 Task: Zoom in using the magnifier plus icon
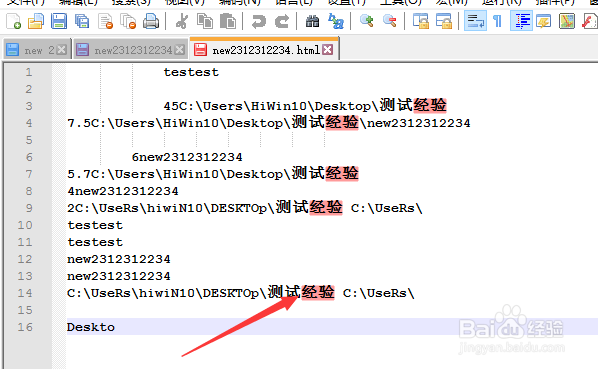click(x=367, y=21)
